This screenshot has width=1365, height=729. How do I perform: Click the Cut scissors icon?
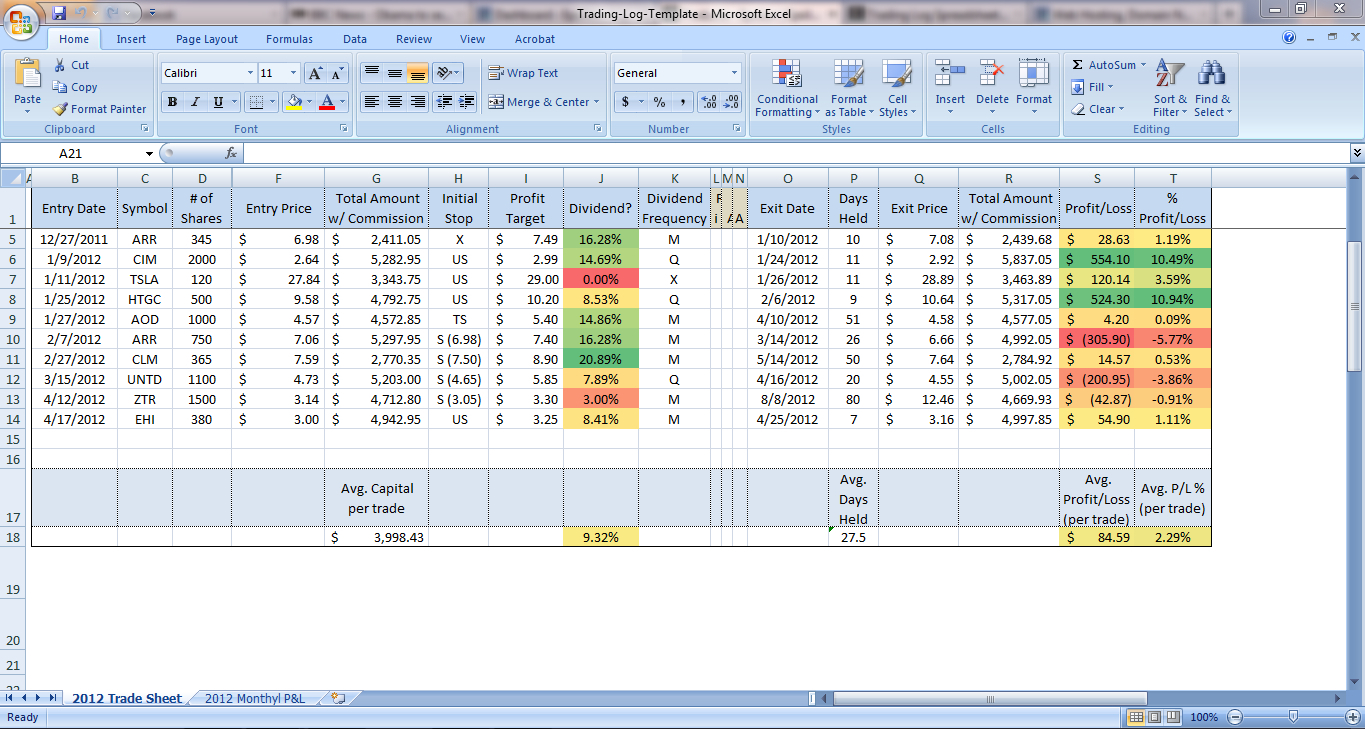(x=61, y=65)
